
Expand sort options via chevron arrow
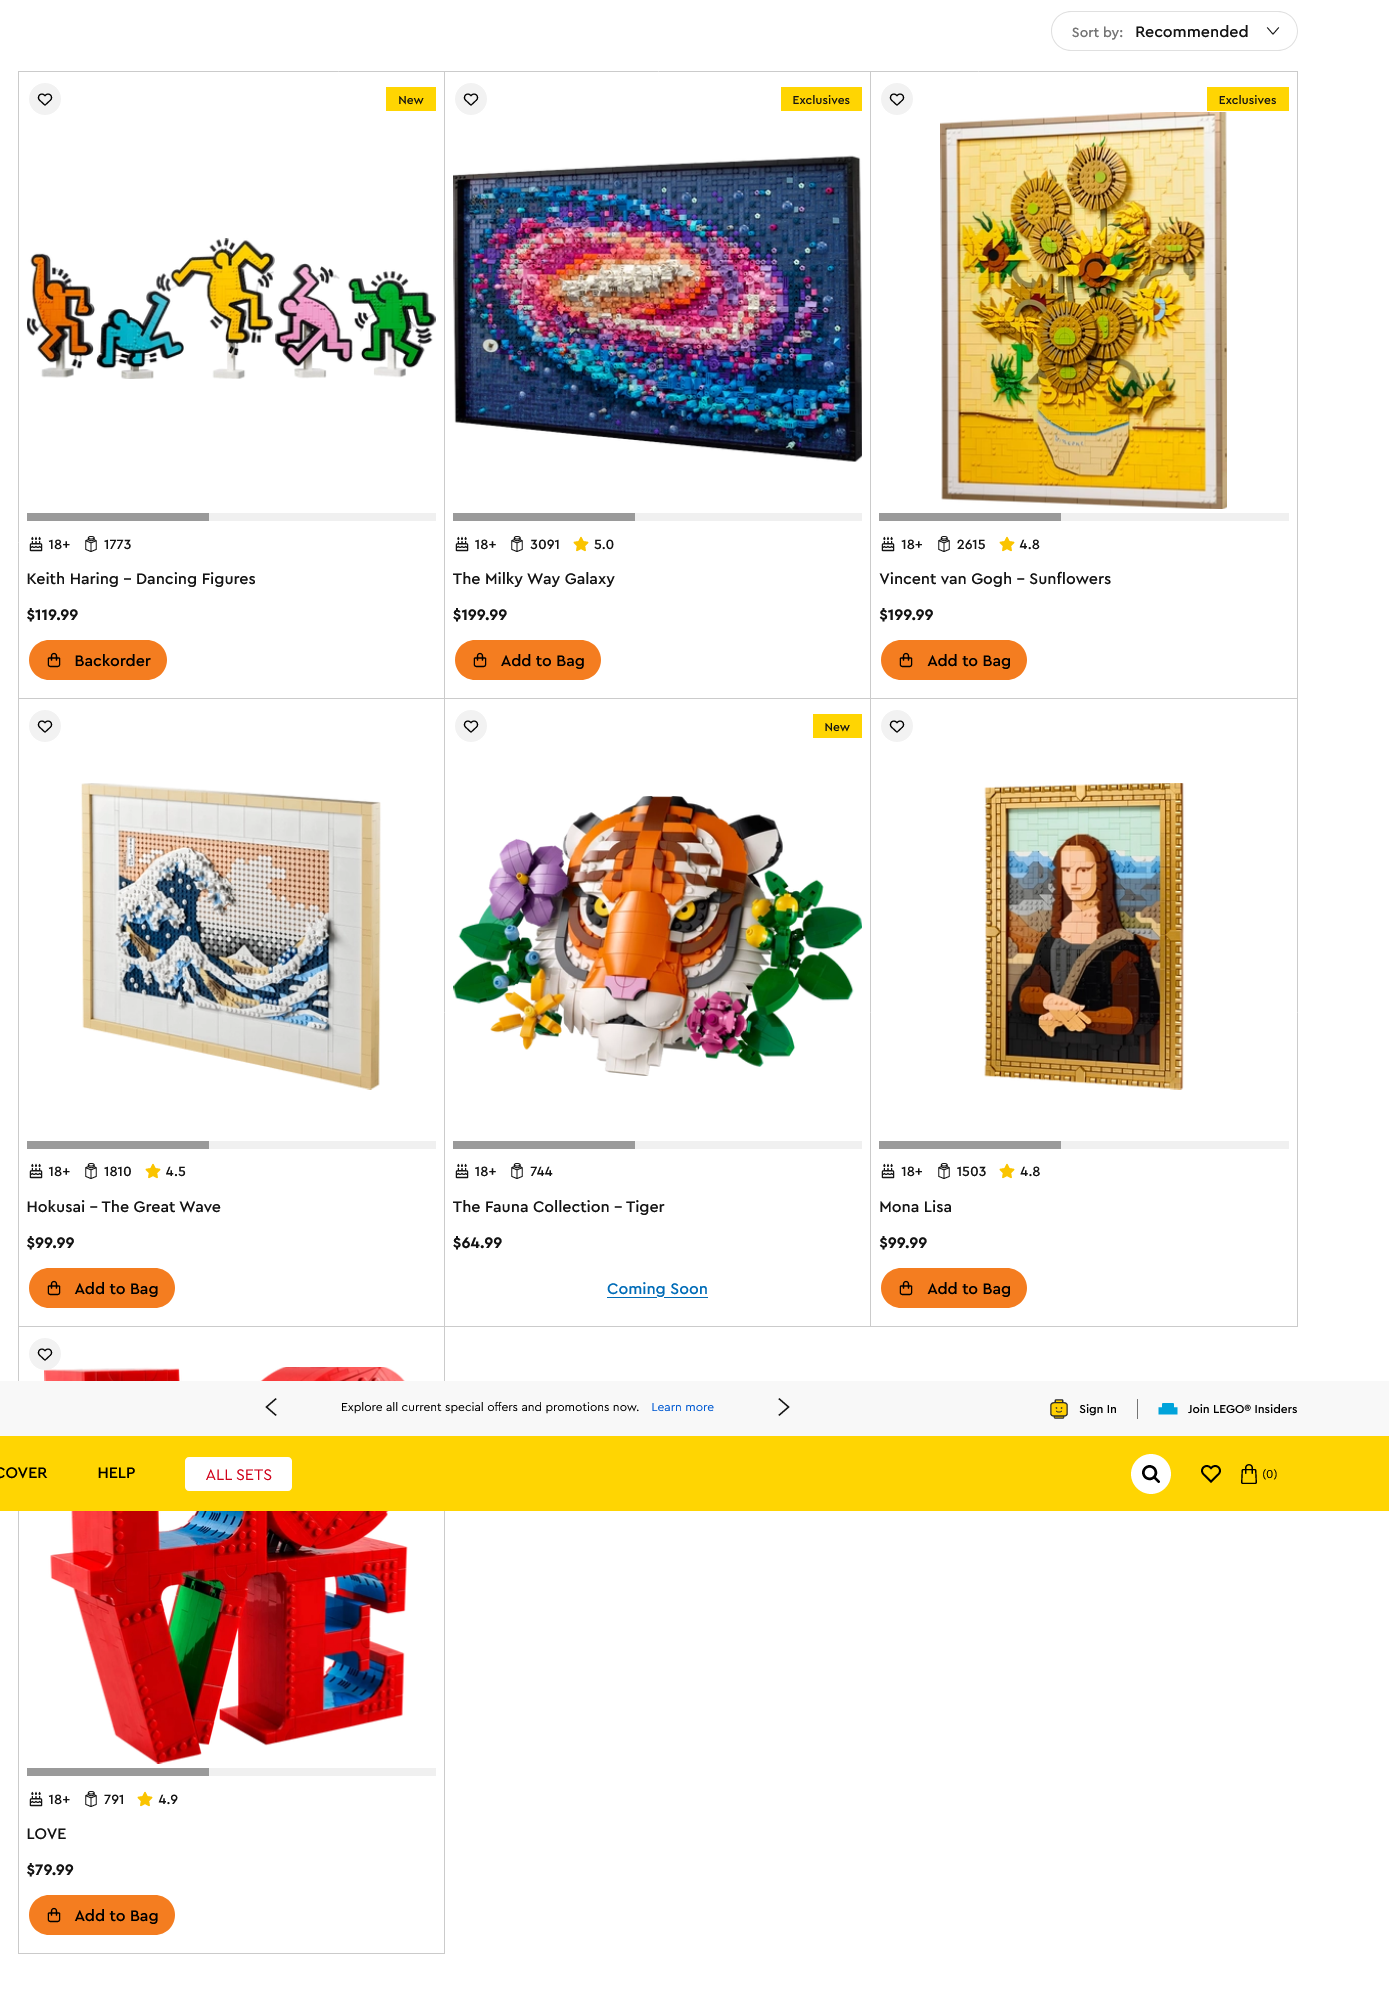pyautogui.click(x=1273, y=31)
